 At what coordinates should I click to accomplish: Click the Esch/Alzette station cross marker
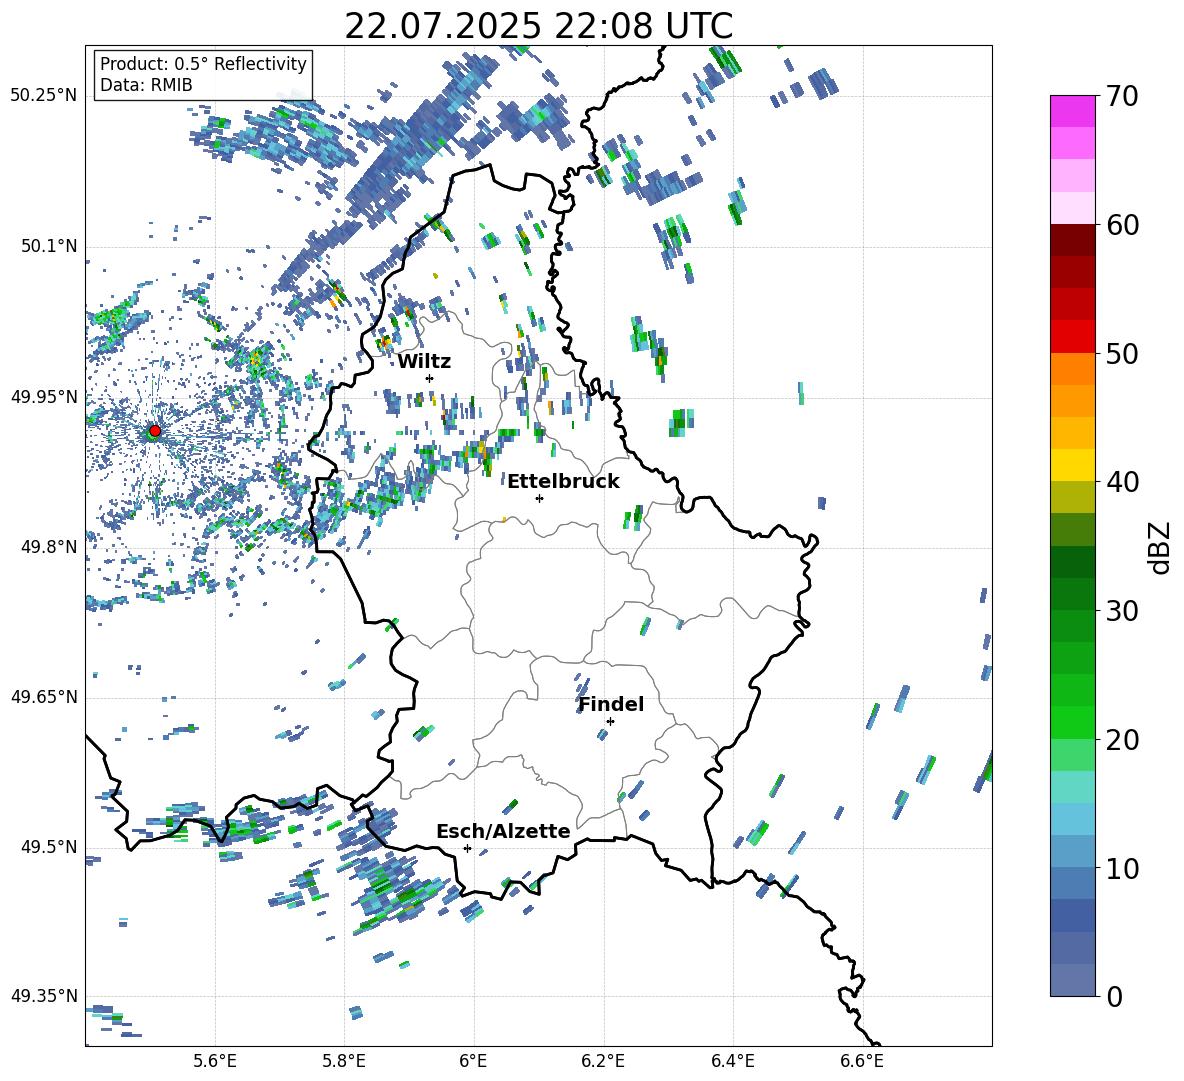[x=467, y=848]
